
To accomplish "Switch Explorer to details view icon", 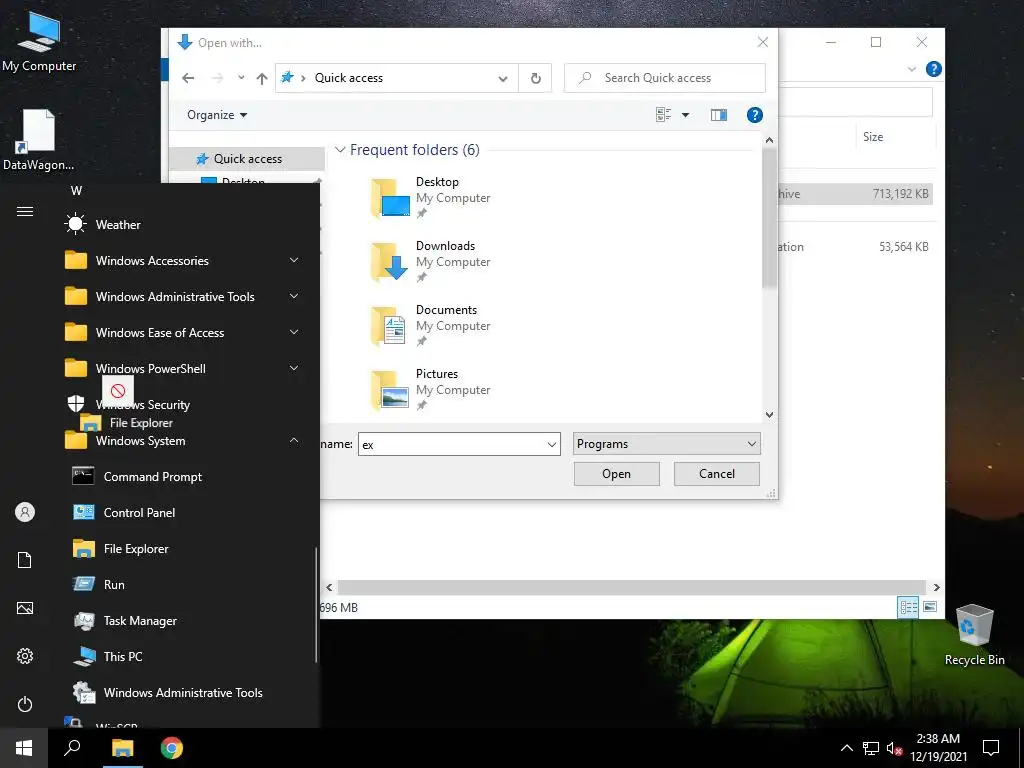I will pos(908,607).
